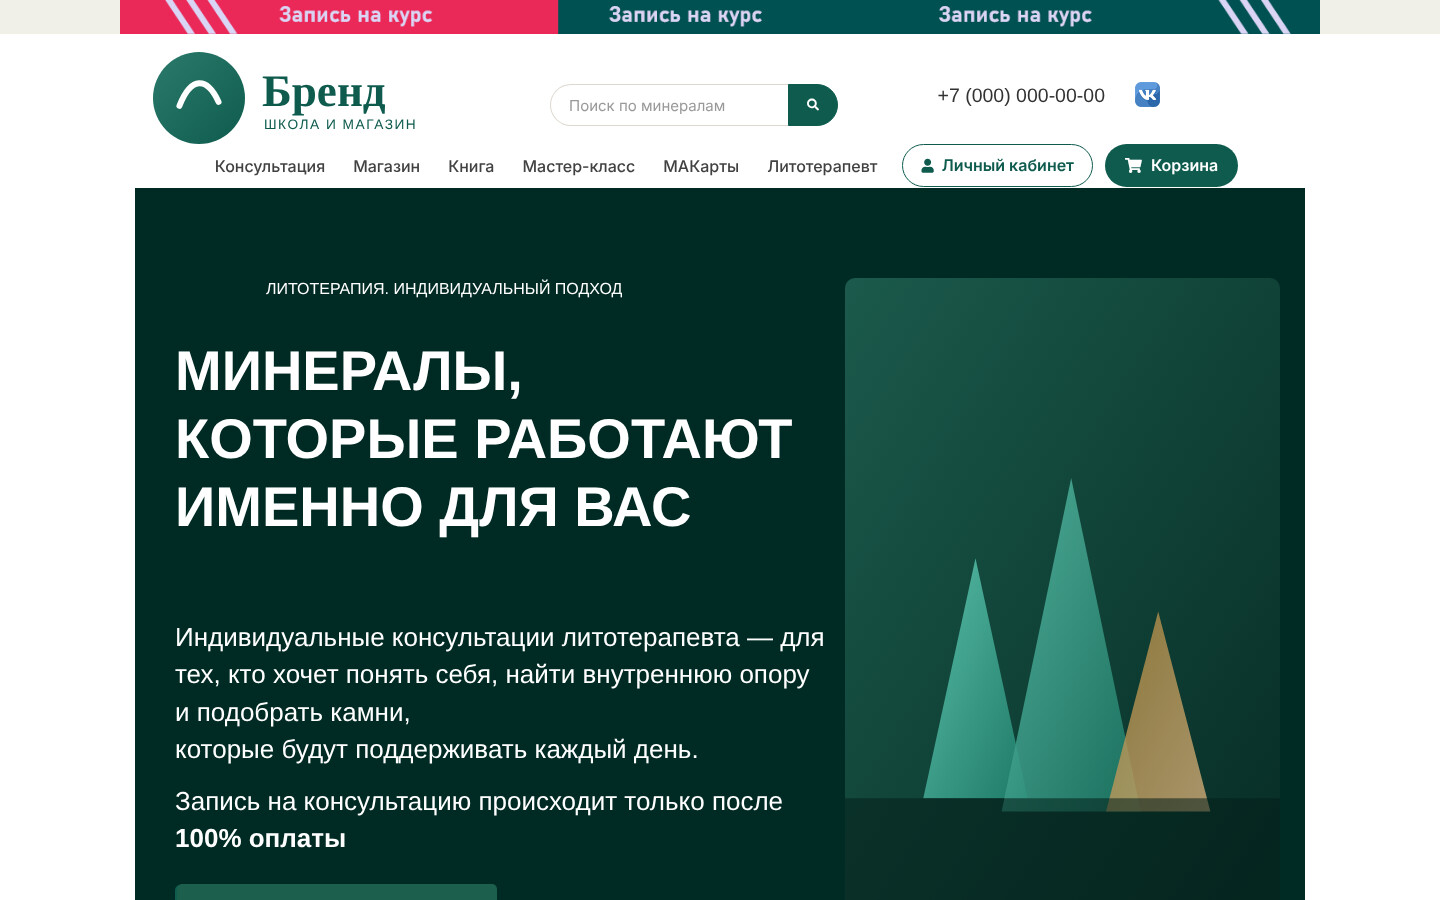
Task: Open the МАКарты menu item
Action: (x=701, y=166)
